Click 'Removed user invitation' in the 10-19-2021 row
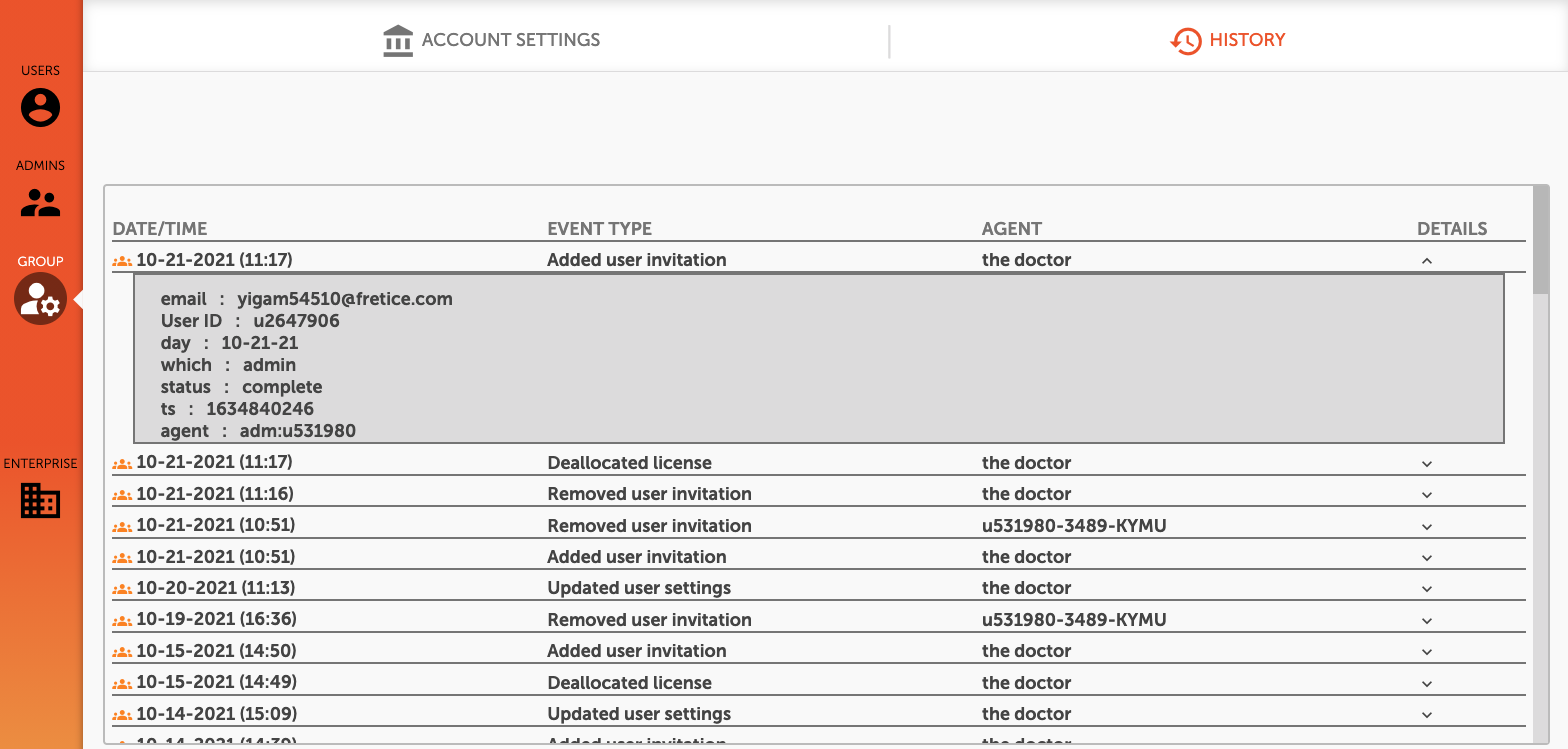The width and height of the screenshot is (1568, 749). point(650,620)
